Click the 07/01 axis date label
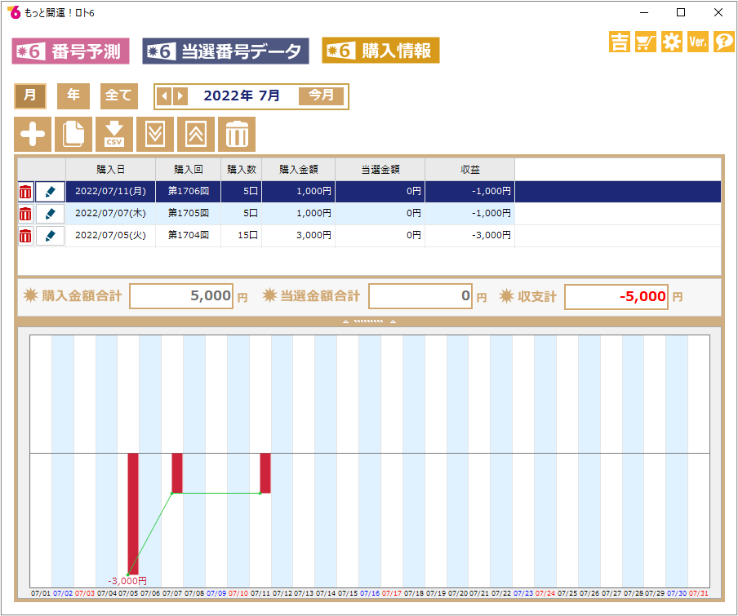 point(40,594)
